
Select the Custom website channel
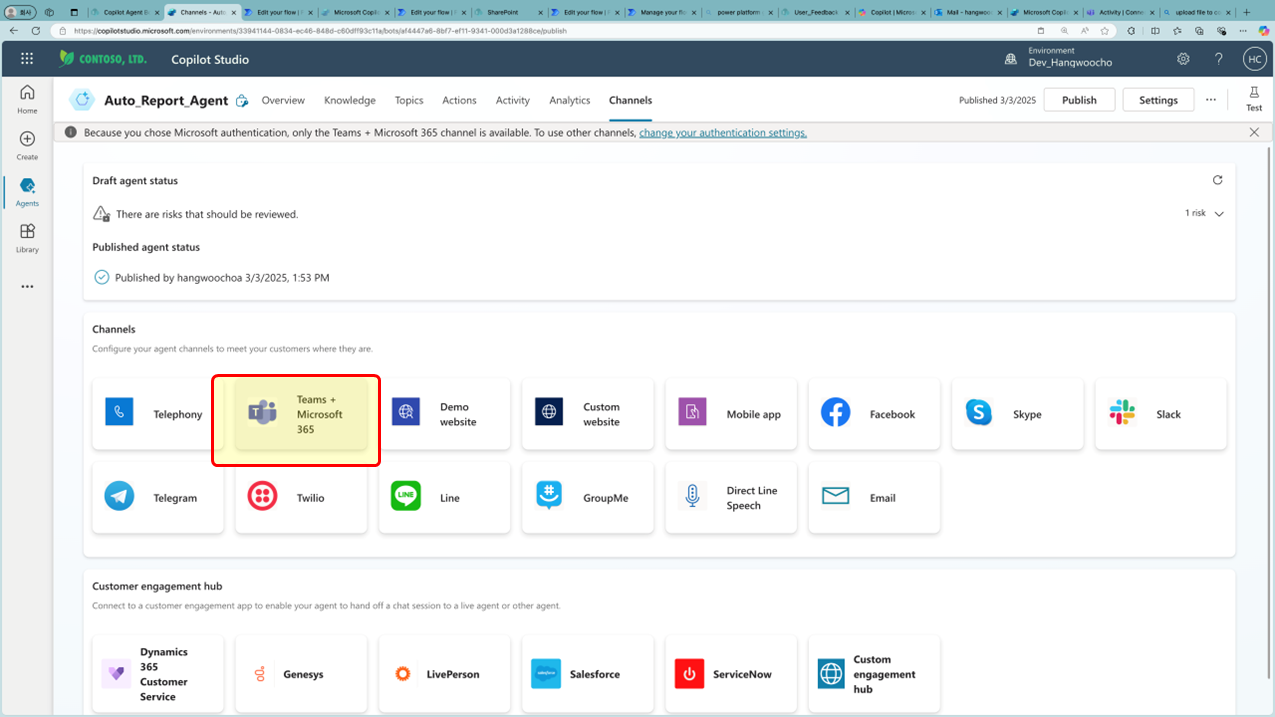coord(588,414)
